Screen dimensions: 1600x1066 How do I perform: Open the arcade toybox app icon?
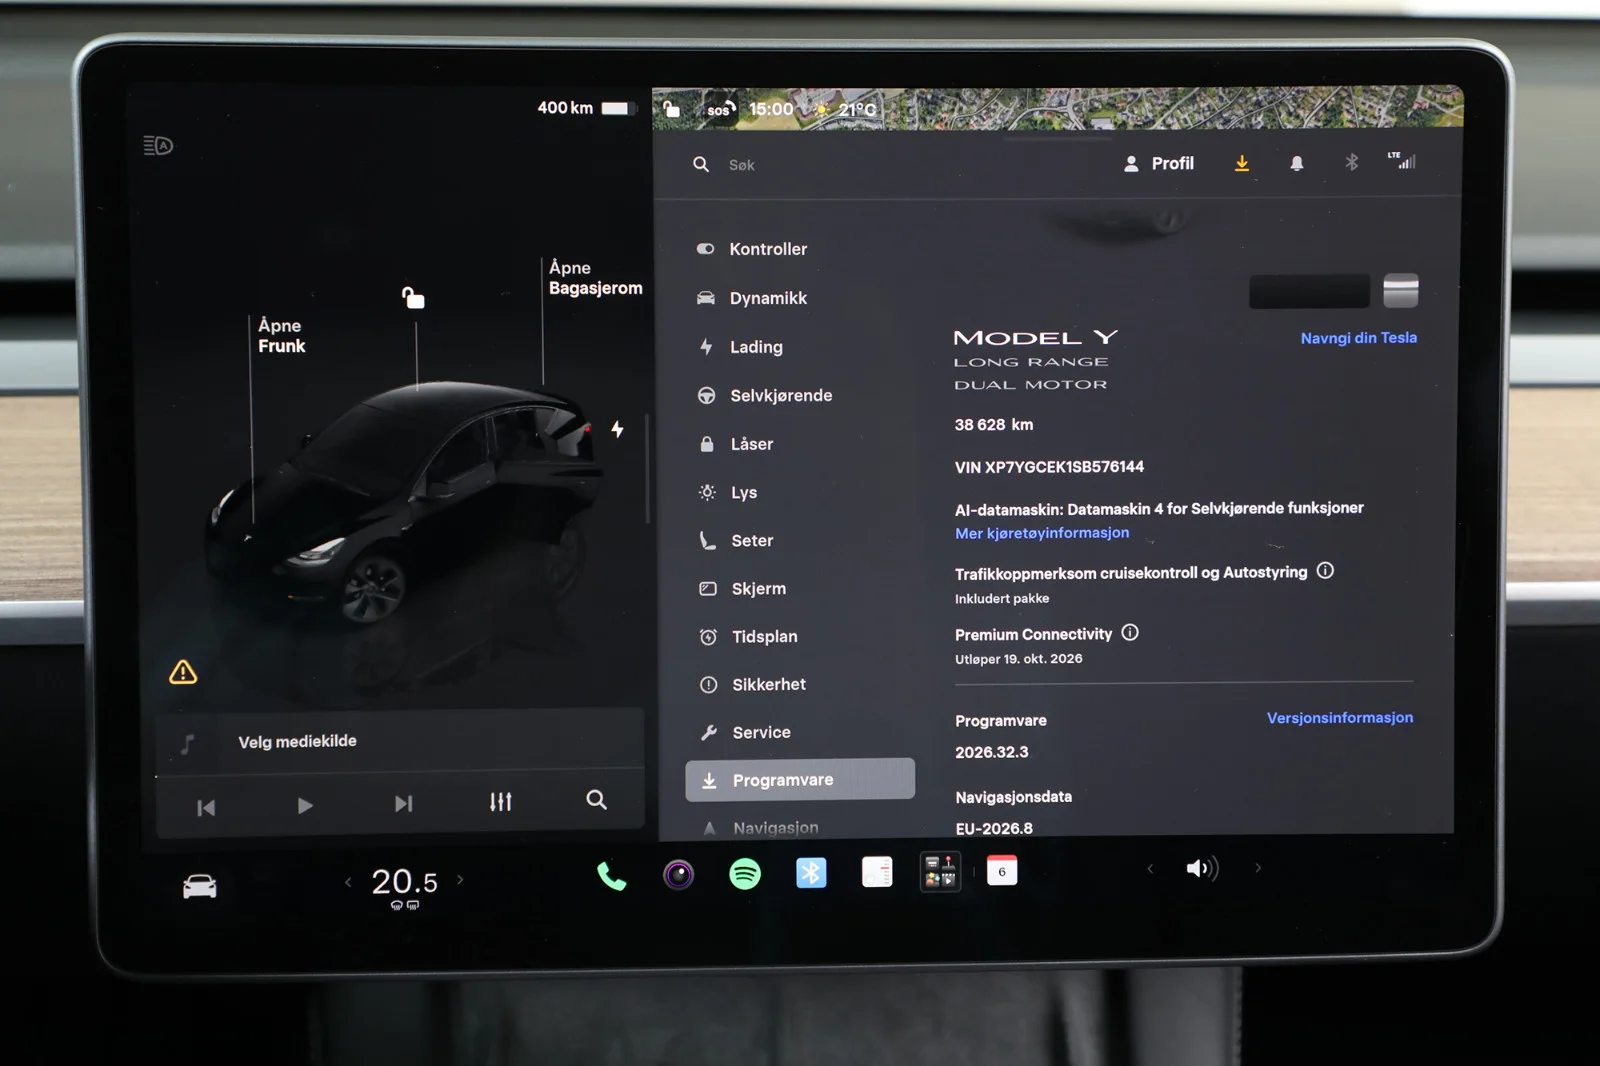[x=939, y=871]
